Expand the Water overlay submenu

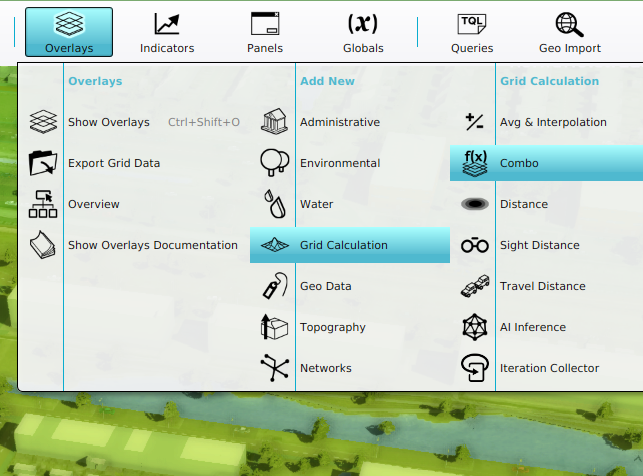(x=316, y=204)
